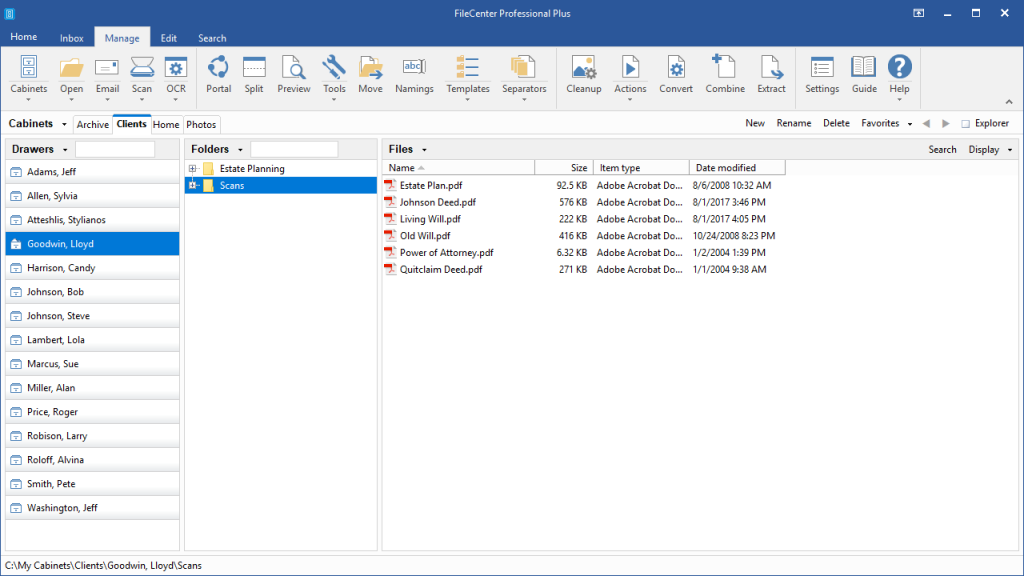Select the Washington, Jeff drawer
Image resolution: width=1024 pixels, height=576 pixels.
(92, 508)
